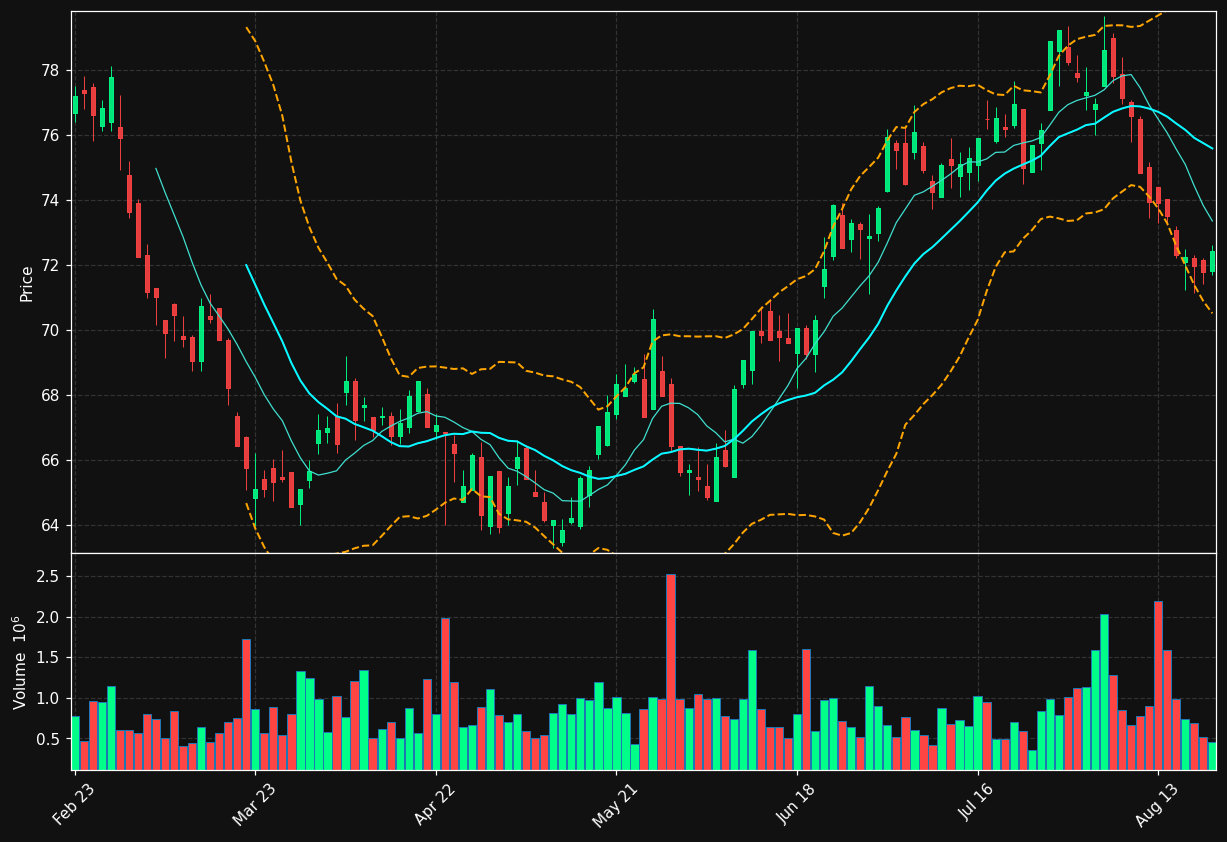The width and height of the screenshot is (1227, 842).
Task: Click the 1.0 volume axis label
Action: pyautogui.click(x=48, y=699)
